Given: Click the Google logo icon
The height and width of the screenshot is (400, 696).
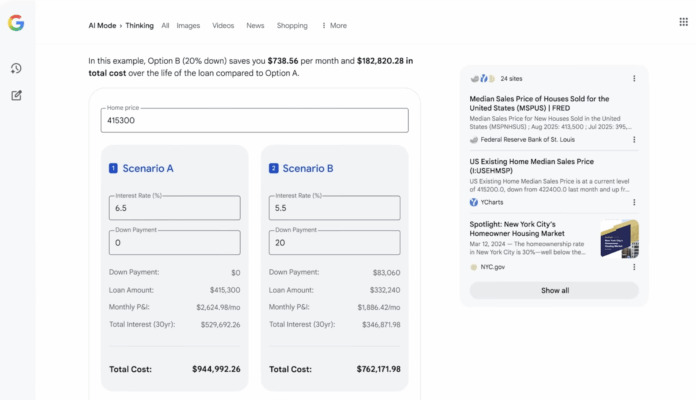Looking at the screenshot, I should point(16,24).
